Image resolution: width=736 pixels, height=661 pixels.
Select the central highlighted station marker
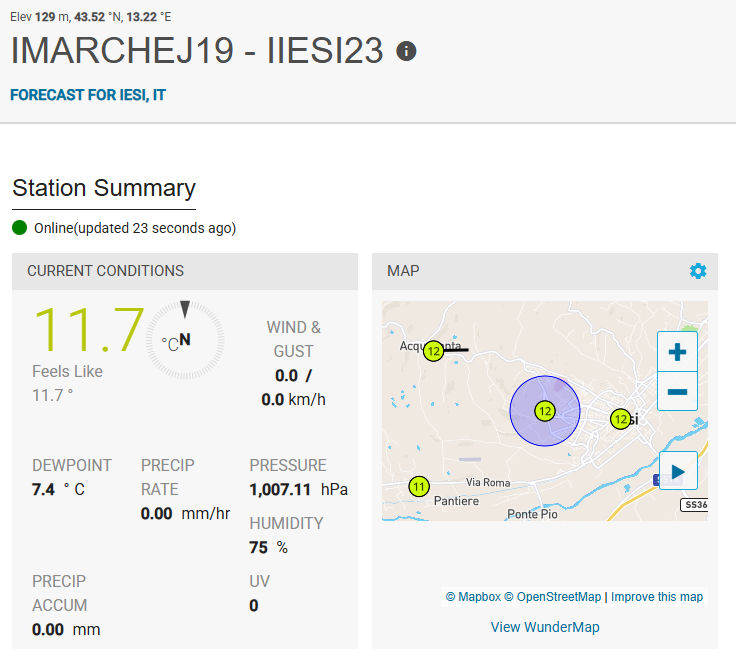coord(544,411)
